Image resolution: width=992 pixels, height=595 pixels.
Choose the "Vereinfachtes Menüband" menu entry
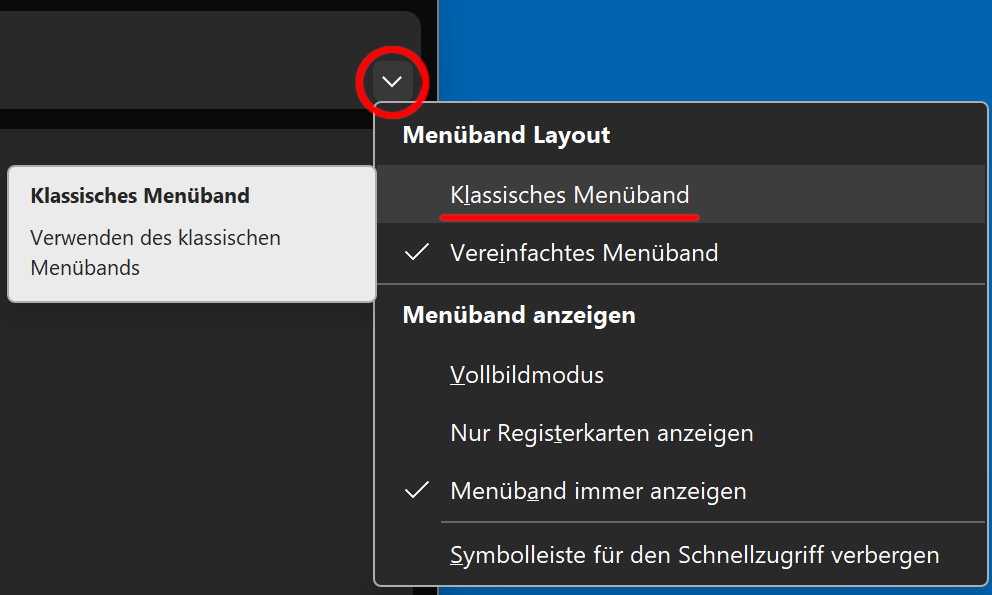[584, 253]
